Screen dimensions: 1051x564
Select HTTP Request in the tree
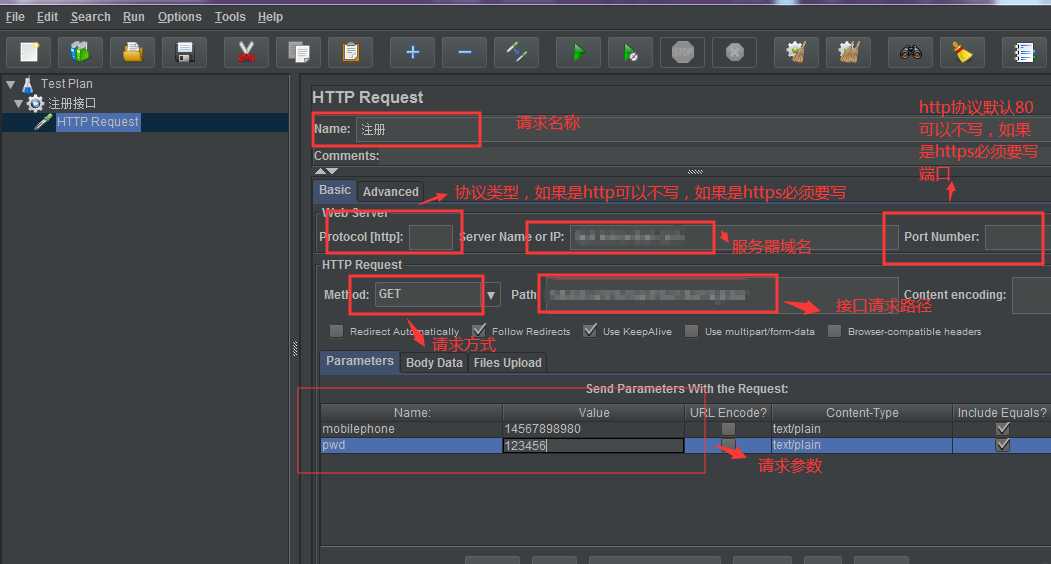click(x=97, y=122)
